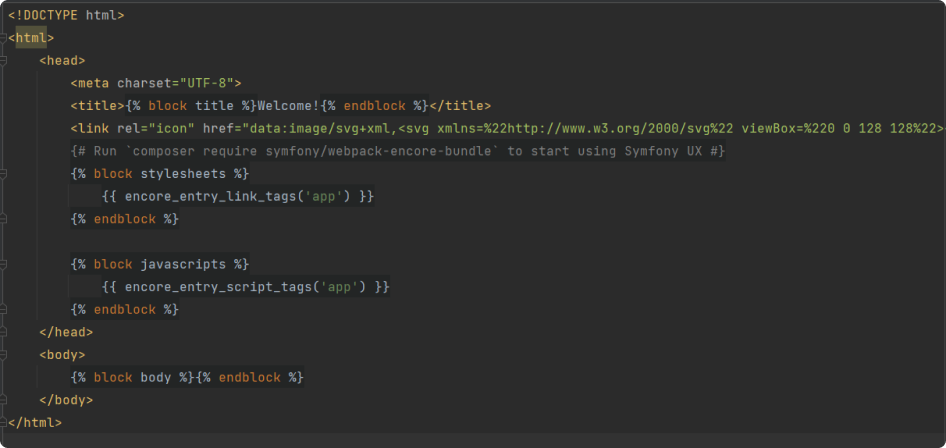Click the closing /head tag
Image resolution: width=946 pixels, height=448 pixels.
coord(66,332)
